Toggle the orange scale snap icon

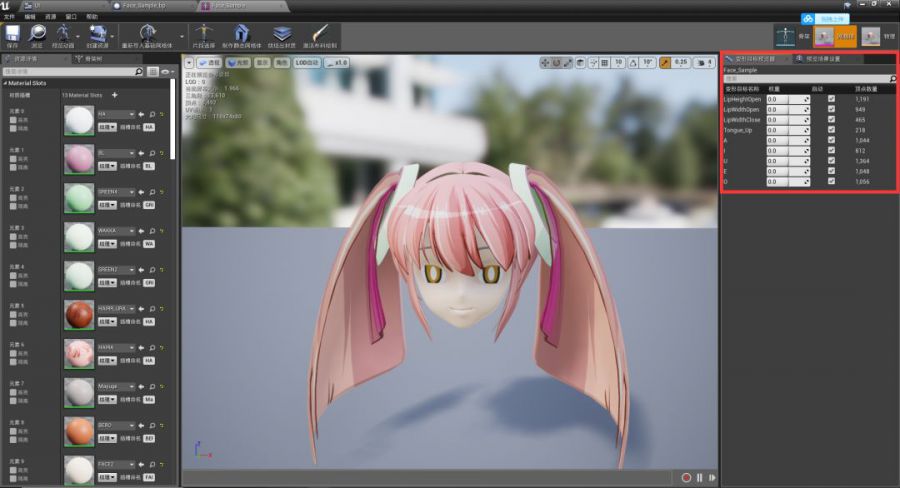tap(665, 63)
